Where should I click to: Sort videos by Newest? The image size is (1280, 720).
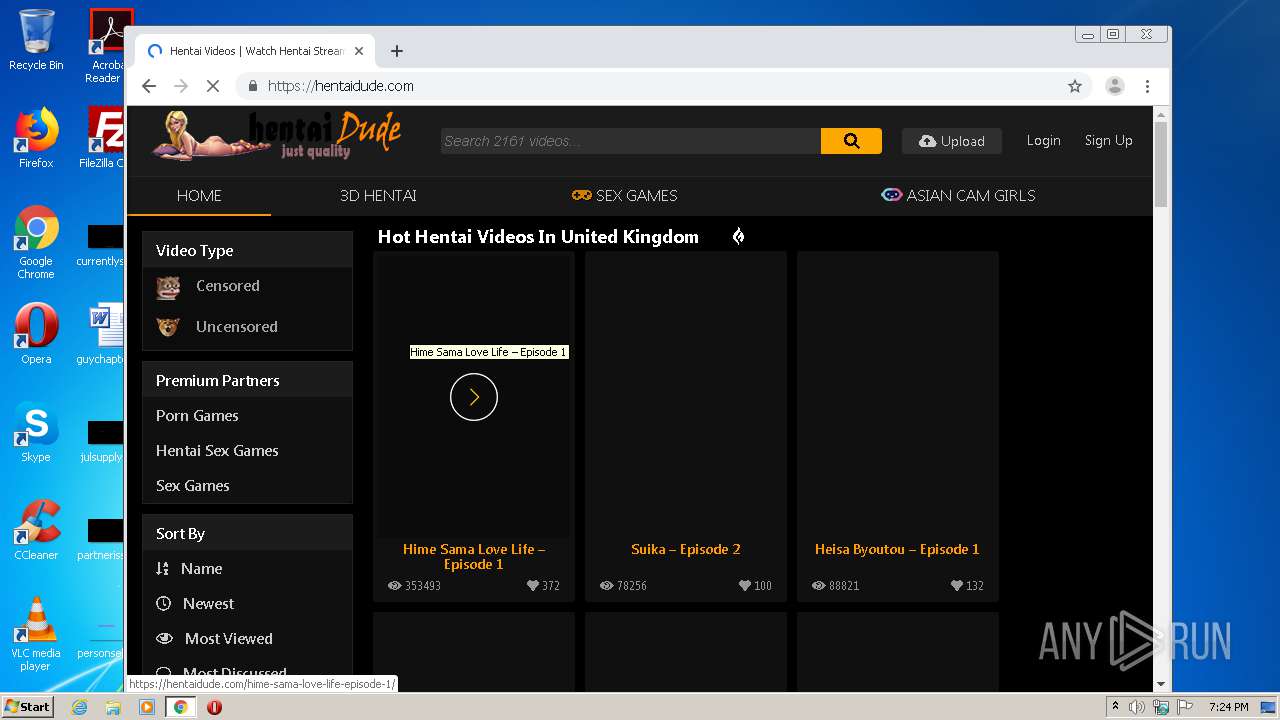click(208, 604)
